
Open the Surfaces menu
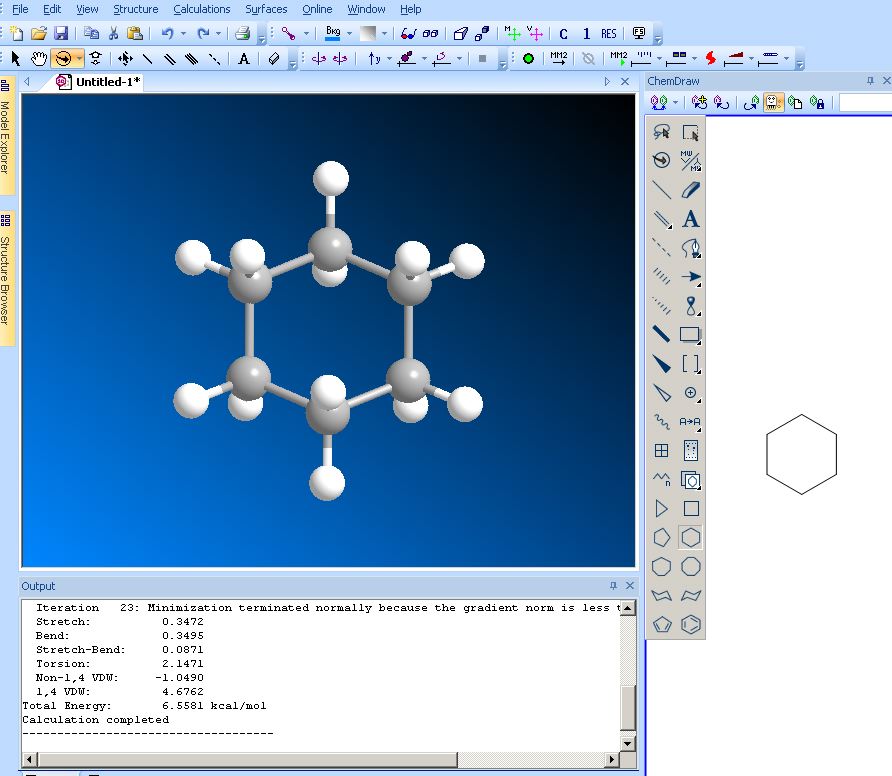266,9
